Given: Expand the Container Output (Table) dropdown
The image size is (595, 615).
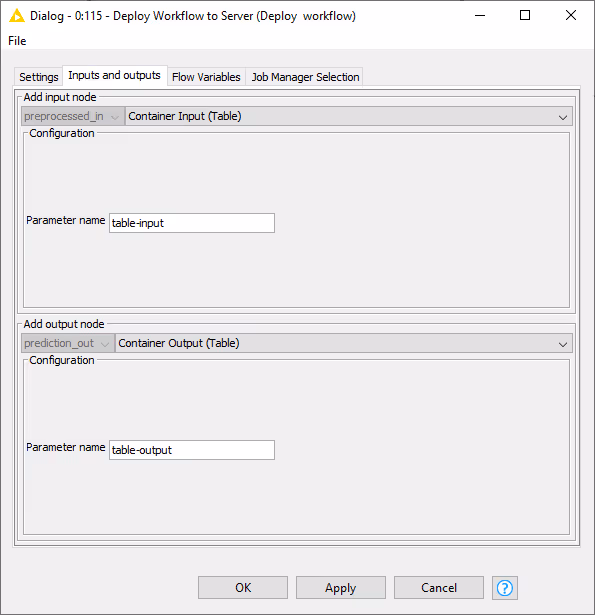Looking at the screenshot, I should (344, 343).
